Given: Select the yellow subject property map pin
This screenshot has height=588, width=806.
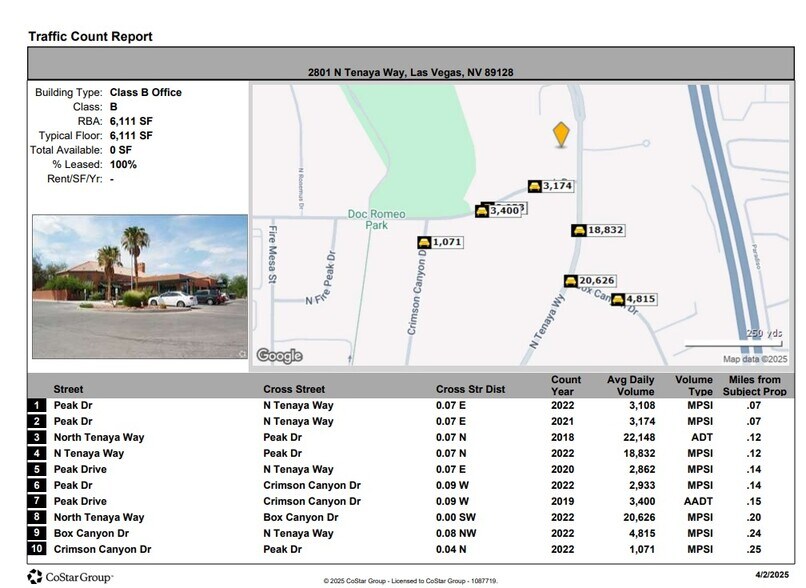Looking at the screenshot, I should [563, 134].
